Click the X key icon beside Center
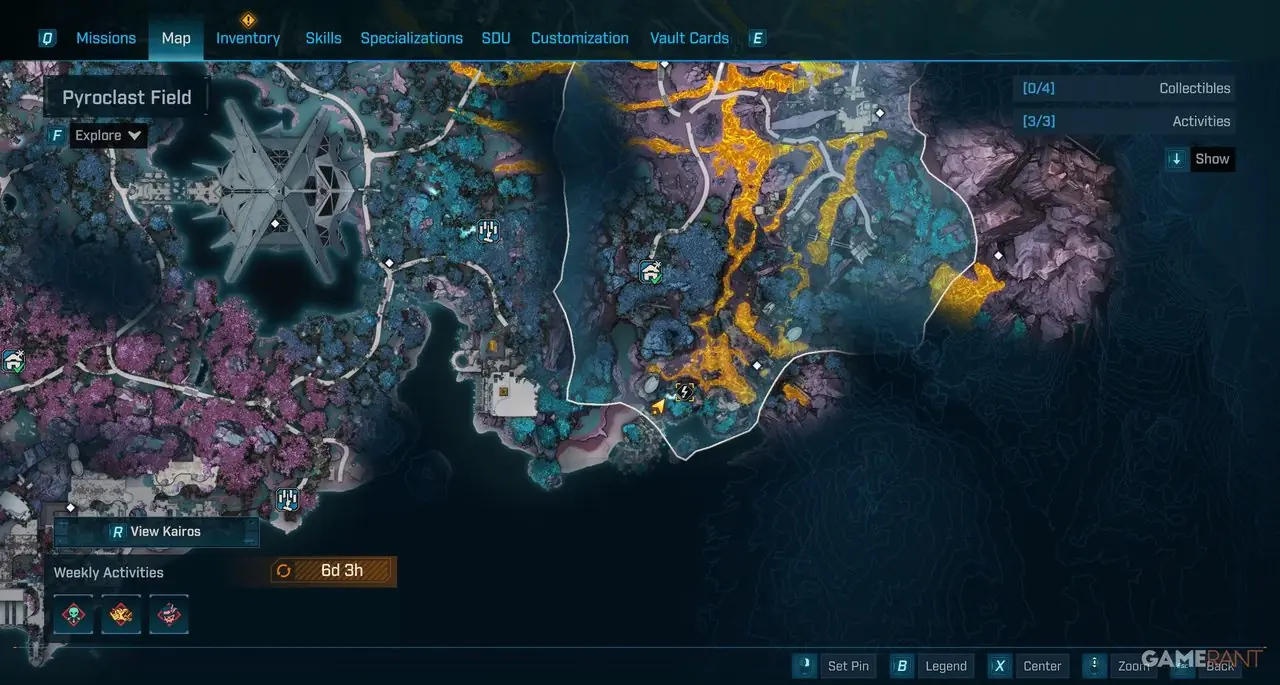The width and height of the screenshot is (1280, 685). 999,666
